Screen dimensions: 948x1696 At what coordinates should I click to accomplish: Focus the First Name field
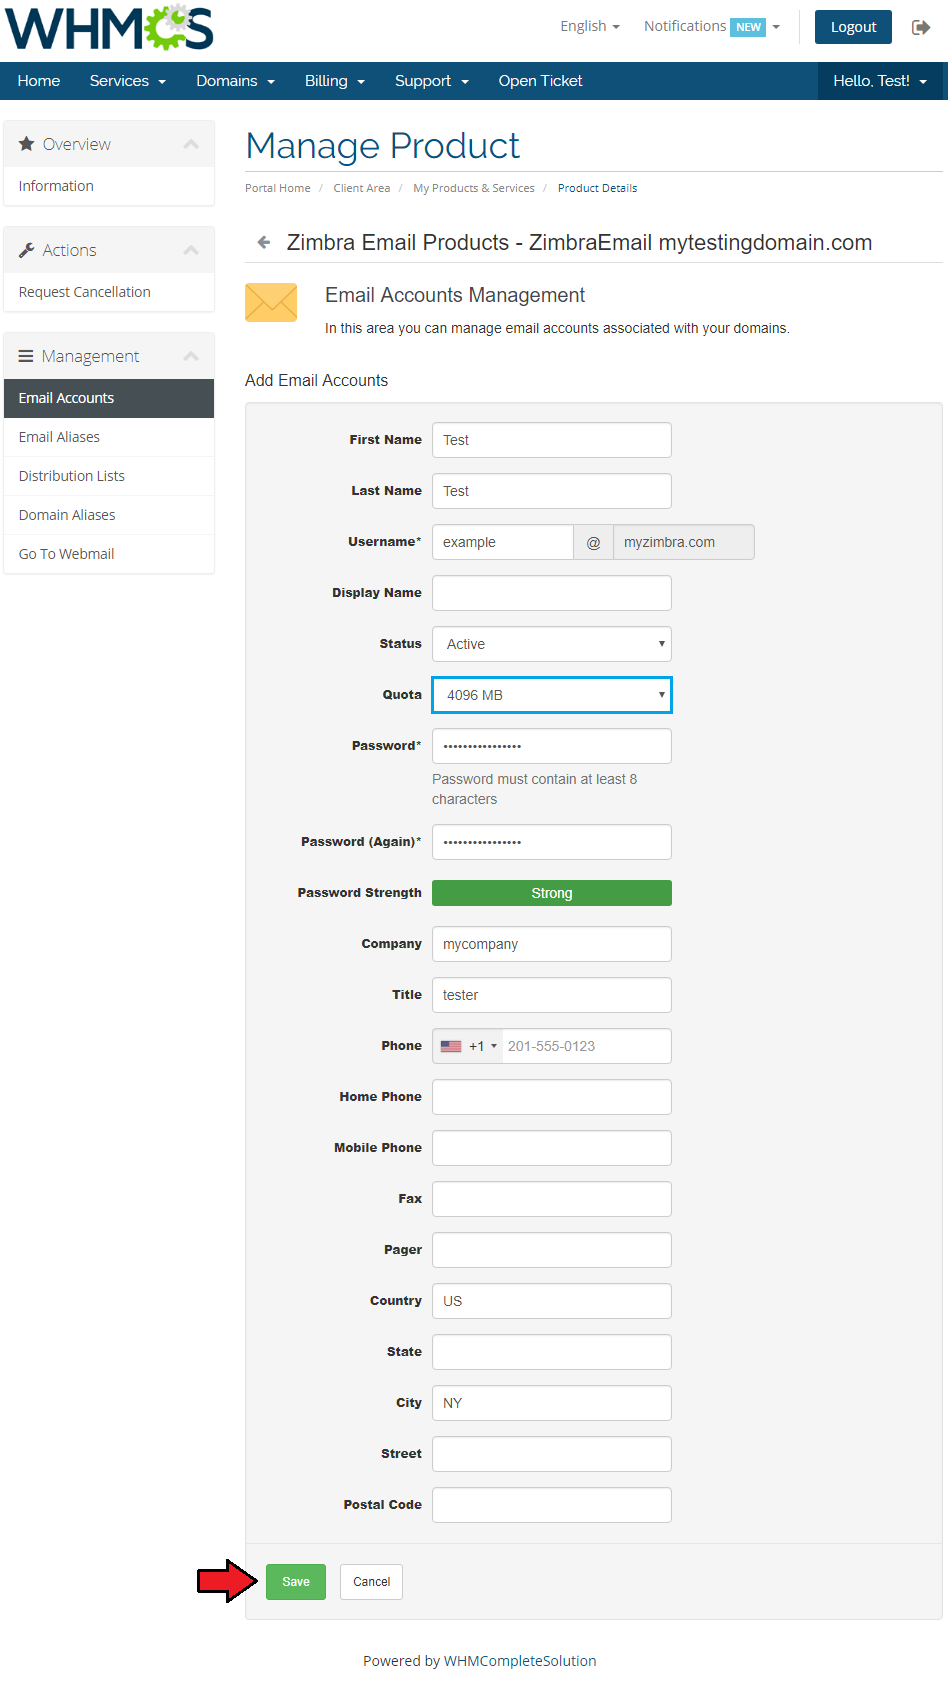coord(552,440)
